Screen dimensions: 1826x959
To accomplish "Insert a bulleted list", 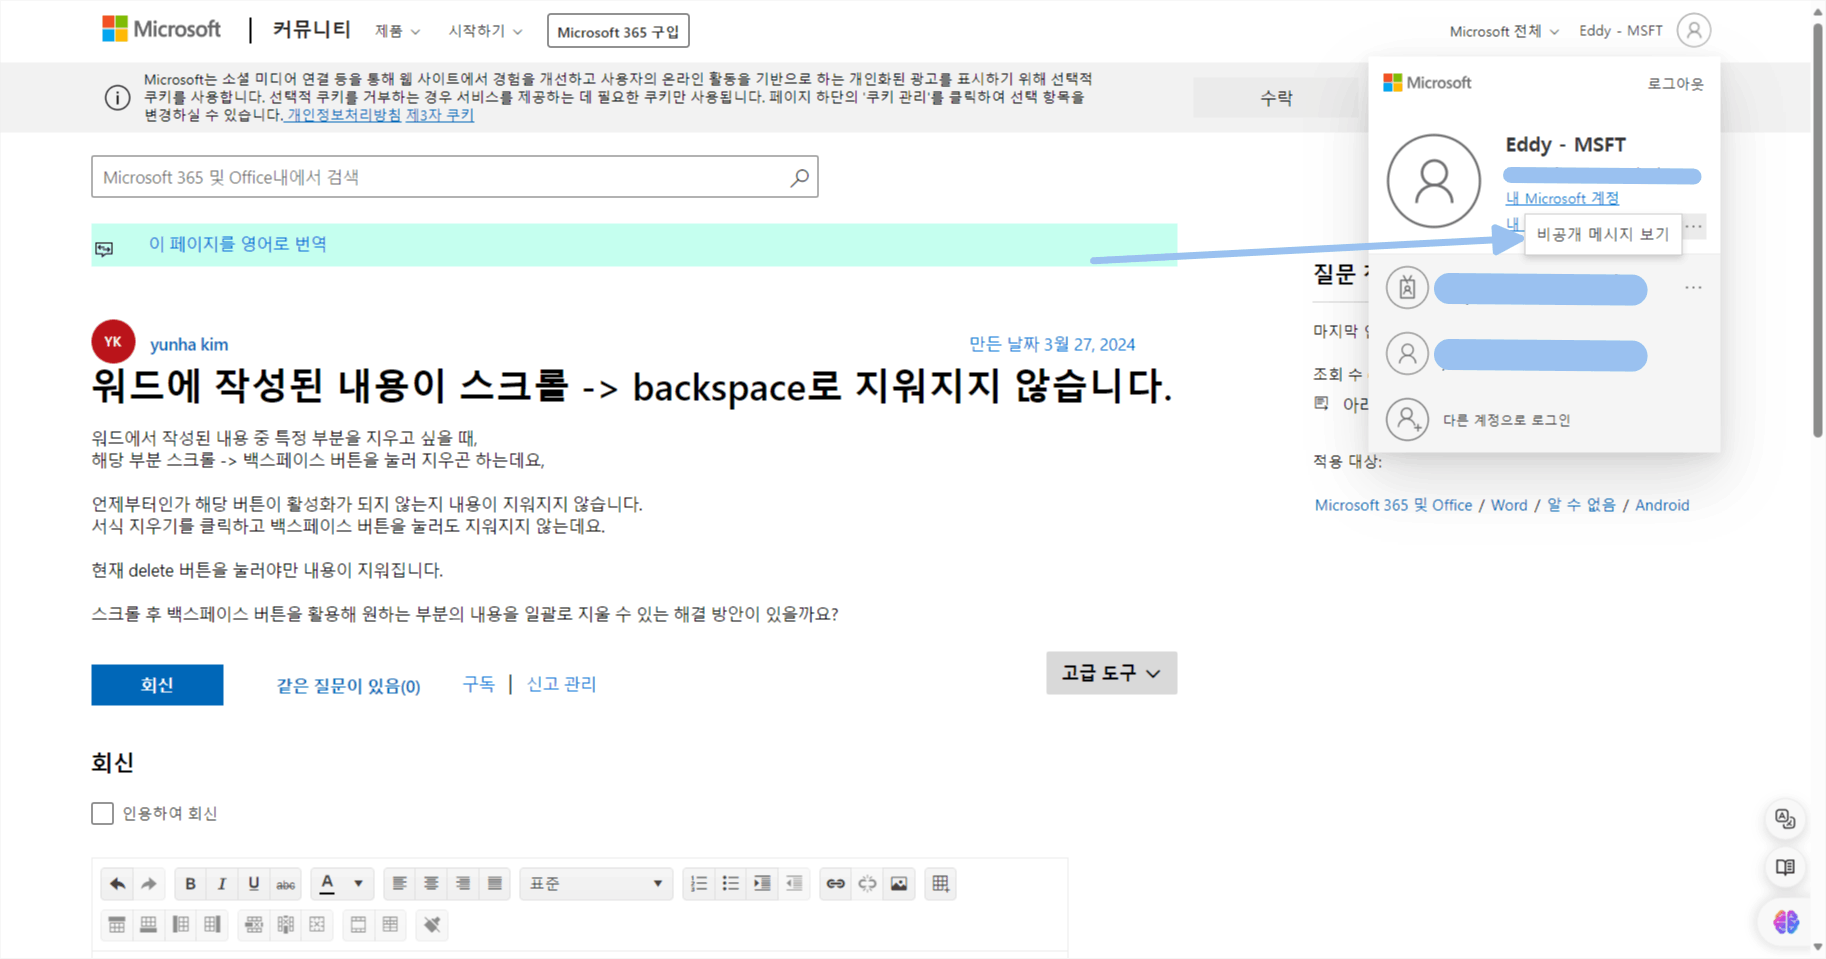I will (x=731, y=884).
